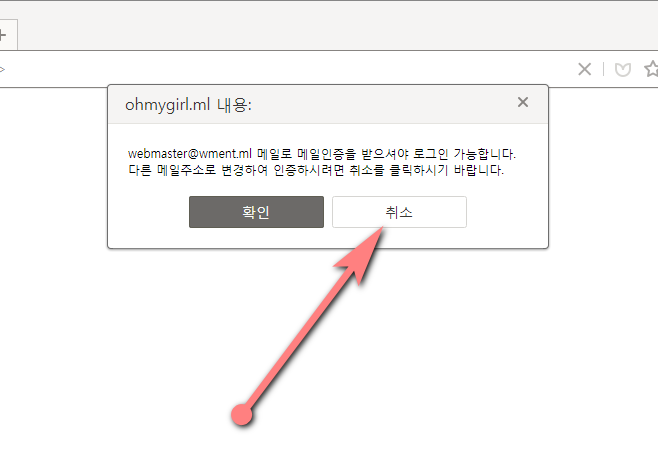Viewport: 658px width, 463px height.
Task: Click the blank page area below the dialog
Action: pos(462,357)
